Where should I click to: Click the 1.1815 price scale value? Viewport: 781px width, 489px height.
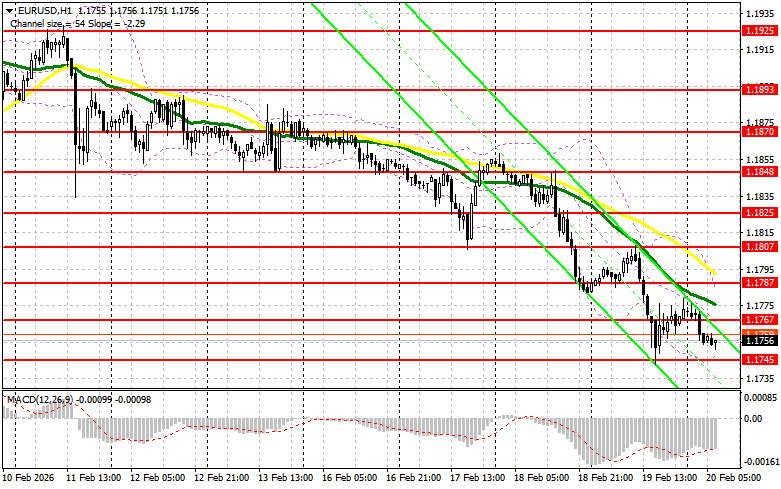pos(760,233)
